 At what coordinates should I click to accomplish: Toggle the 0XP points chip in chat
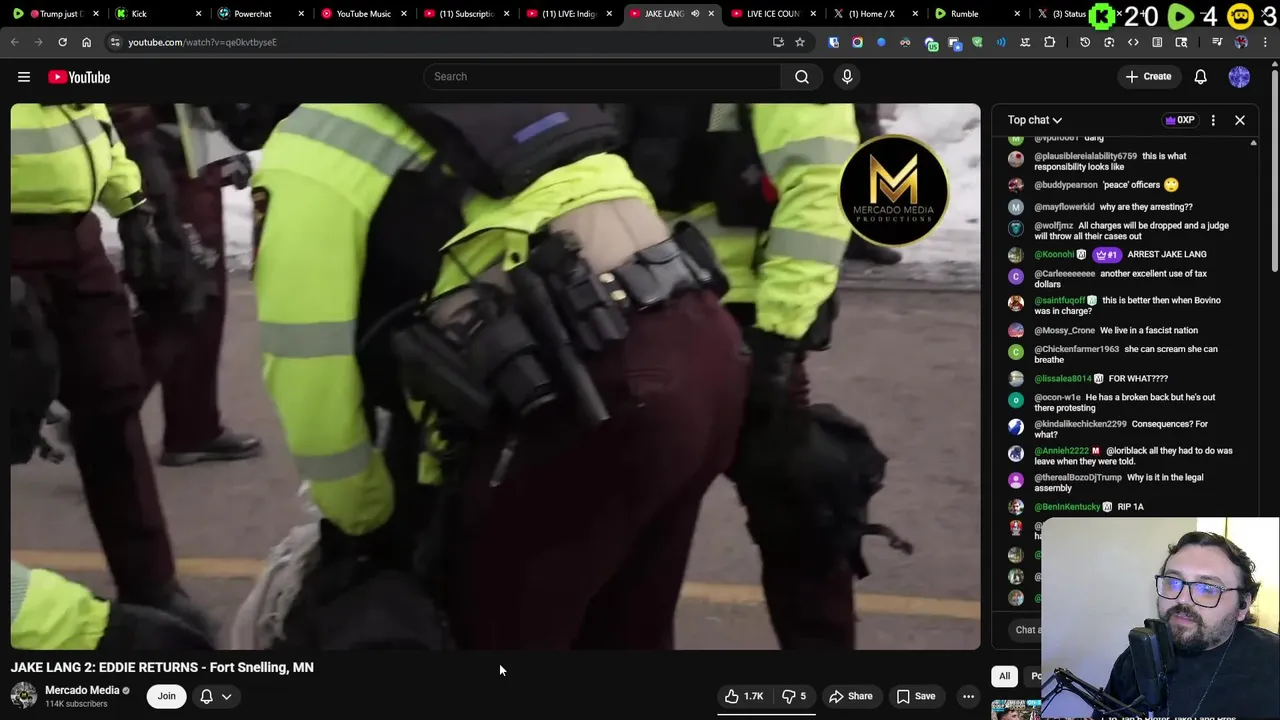(1180, 120)
